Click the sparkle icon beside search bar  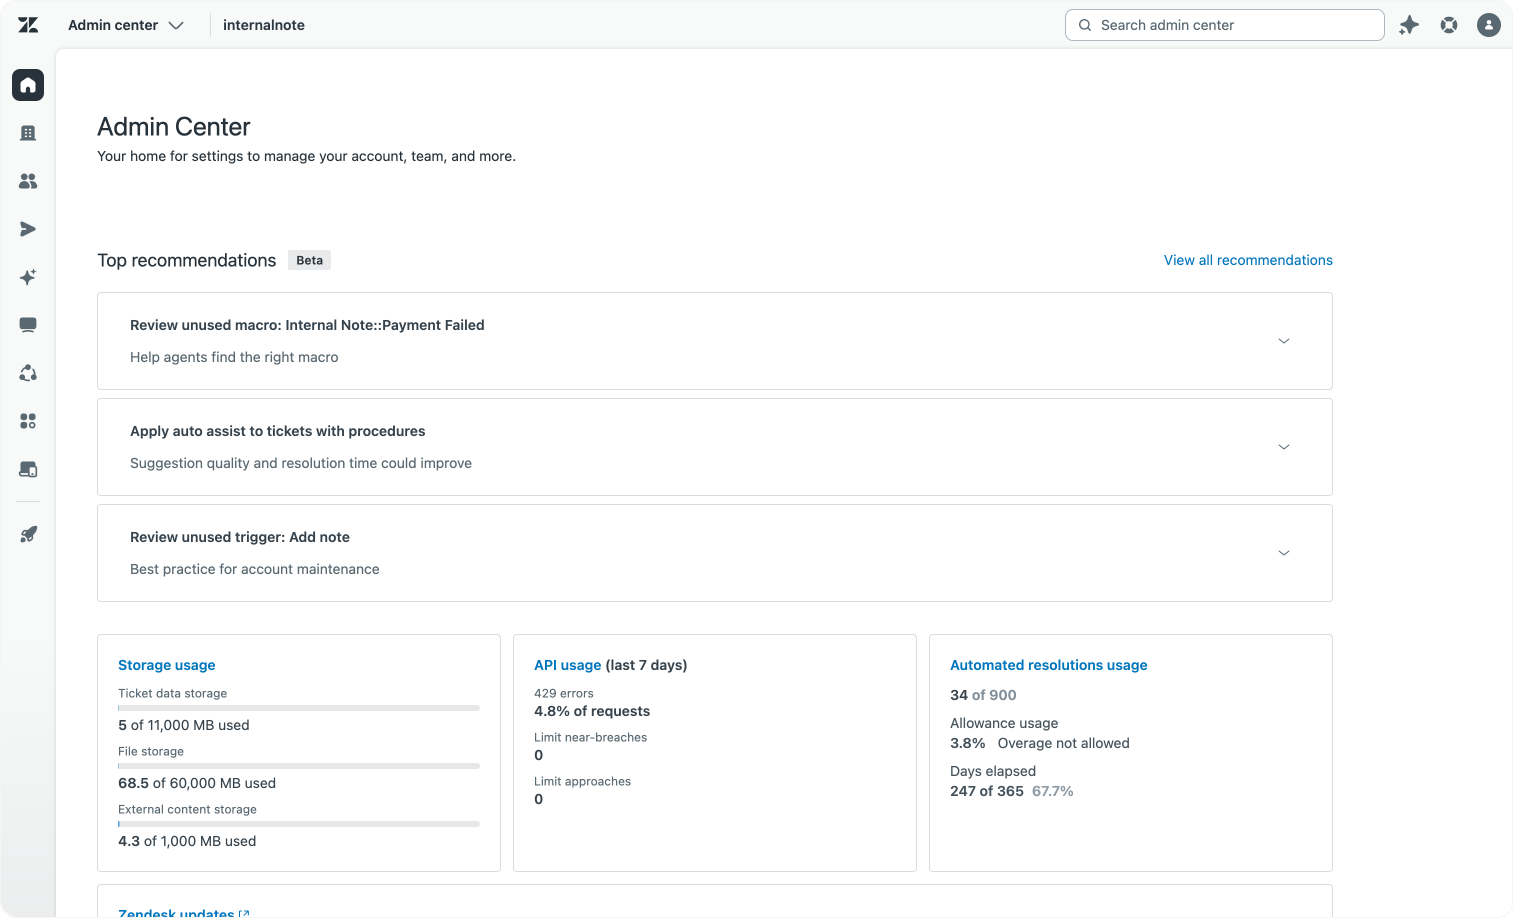coord(1409,25)
